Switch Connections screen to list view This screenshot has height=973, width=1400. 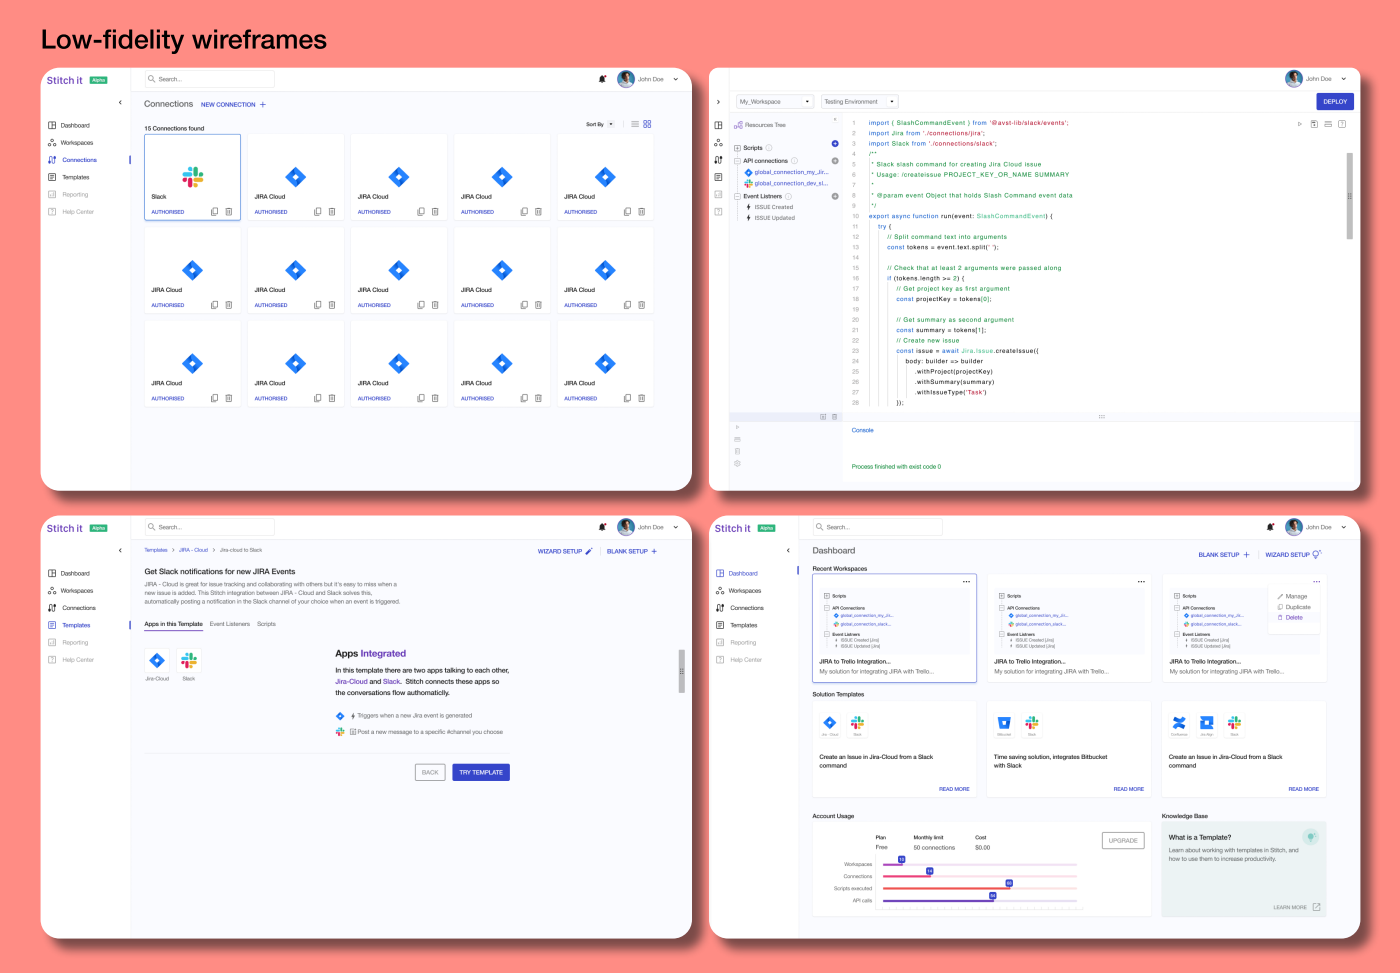(635, 124)
